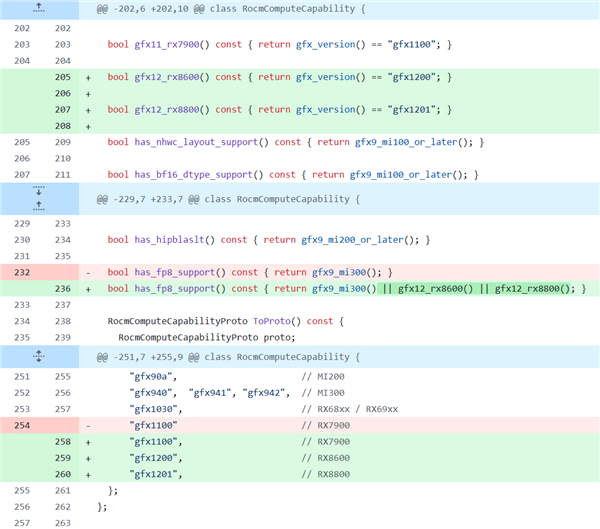600x529 pixels.
Task: Click the hunk header @@ -251,7 +255,9
Action: click(x=228, y=357)
